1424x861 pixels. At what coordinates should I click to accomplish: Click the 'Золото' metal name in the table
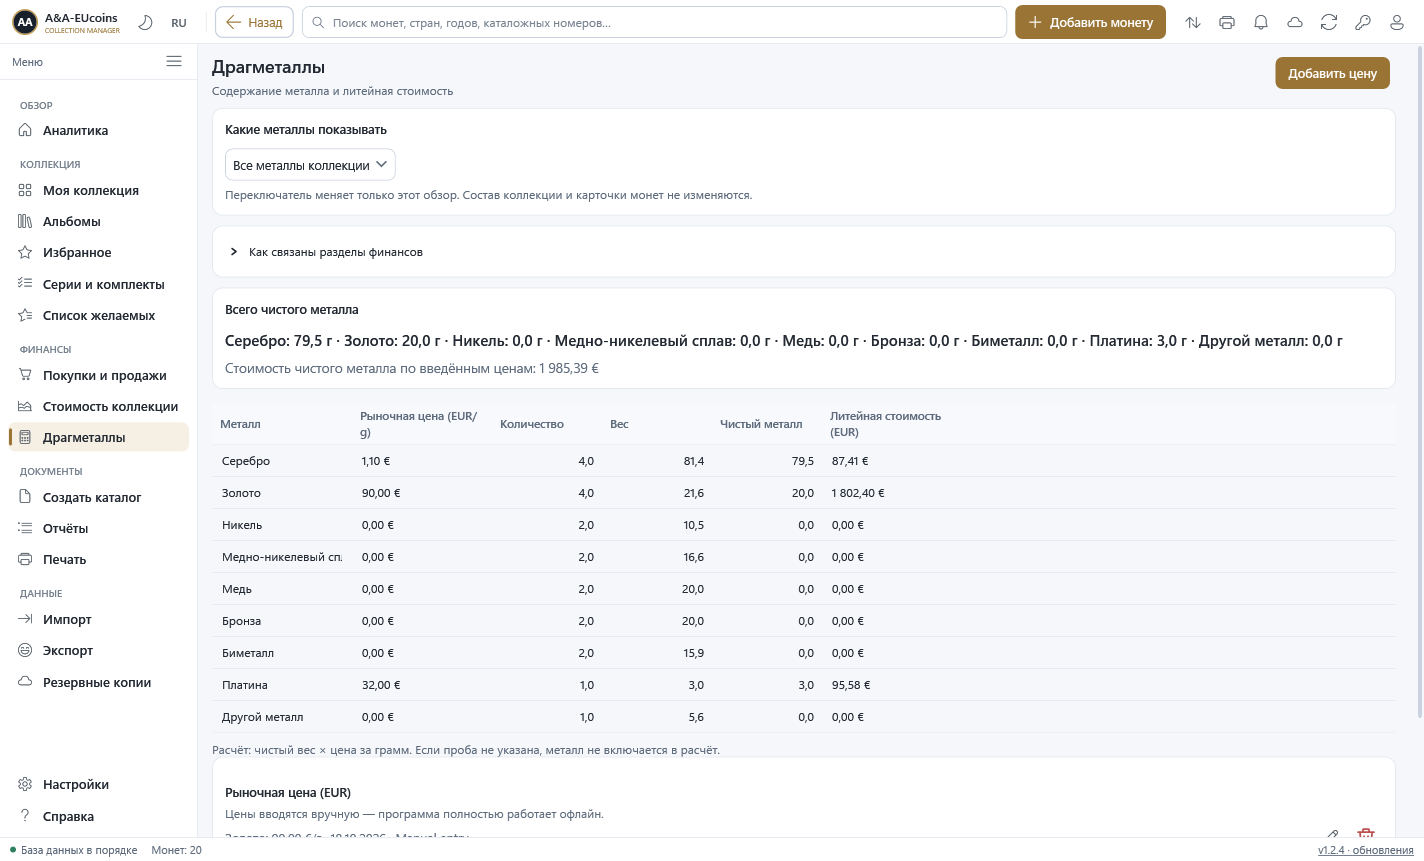(x=241, y=493)
